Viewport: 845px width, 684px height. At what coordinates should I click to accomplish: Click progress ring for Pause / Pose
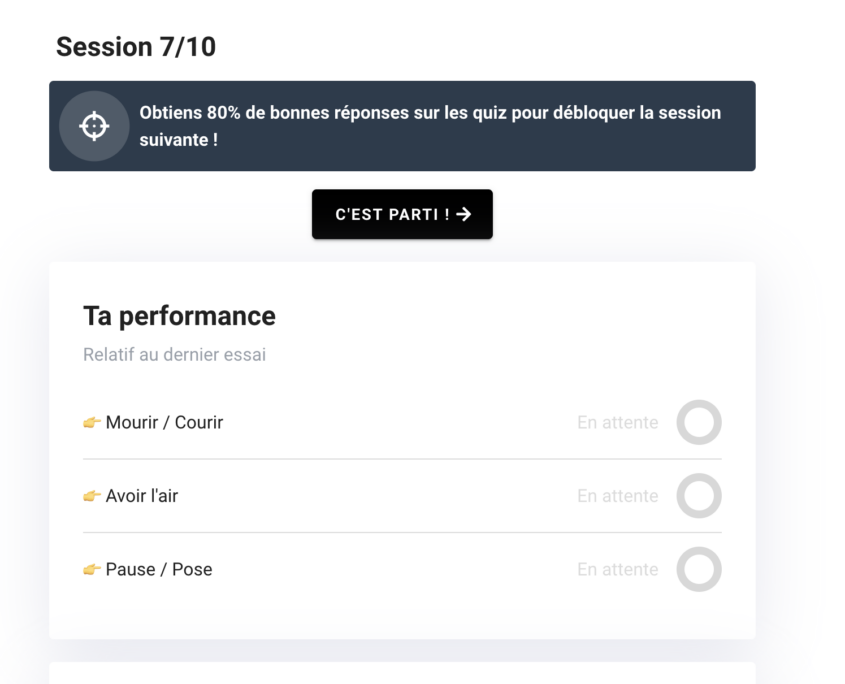click(x=698, y=570)
